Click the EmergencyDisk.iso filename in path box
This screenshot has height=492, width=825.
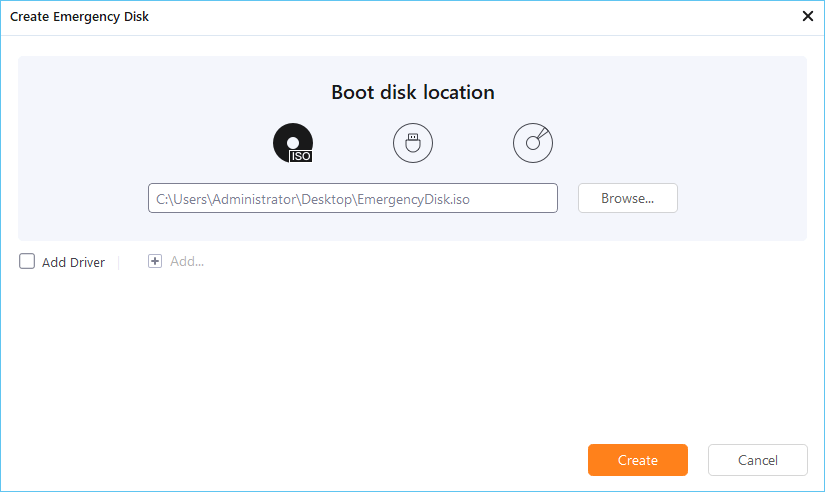pyautogui.click(x=412, y=199)
